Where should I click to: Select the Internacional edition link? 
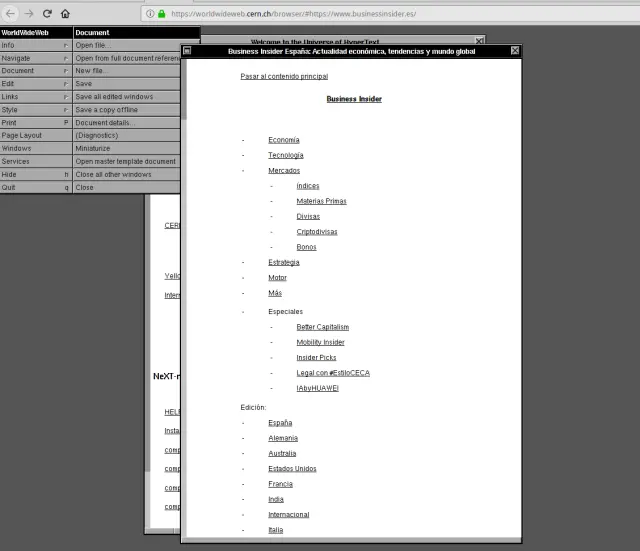pos(289,515)
